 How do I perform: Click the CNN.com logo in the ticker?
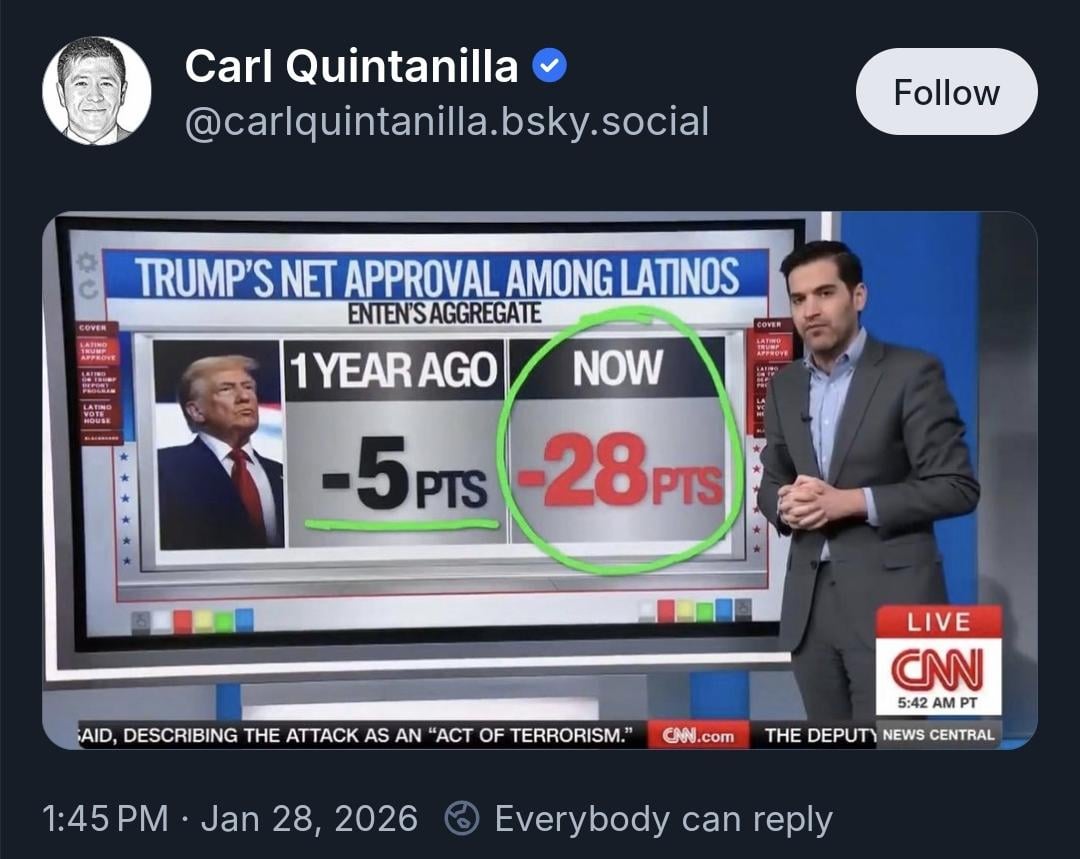[698, 736]
